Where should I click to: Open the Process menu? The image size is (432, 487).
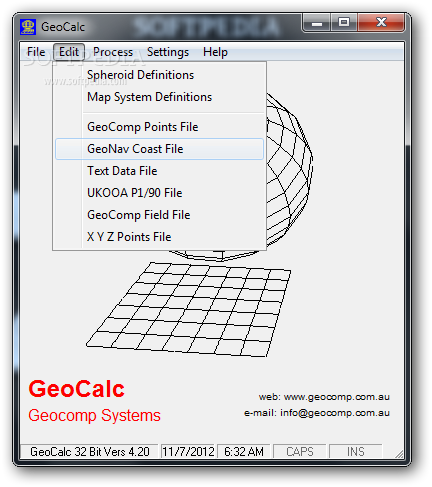coord(113,52)
